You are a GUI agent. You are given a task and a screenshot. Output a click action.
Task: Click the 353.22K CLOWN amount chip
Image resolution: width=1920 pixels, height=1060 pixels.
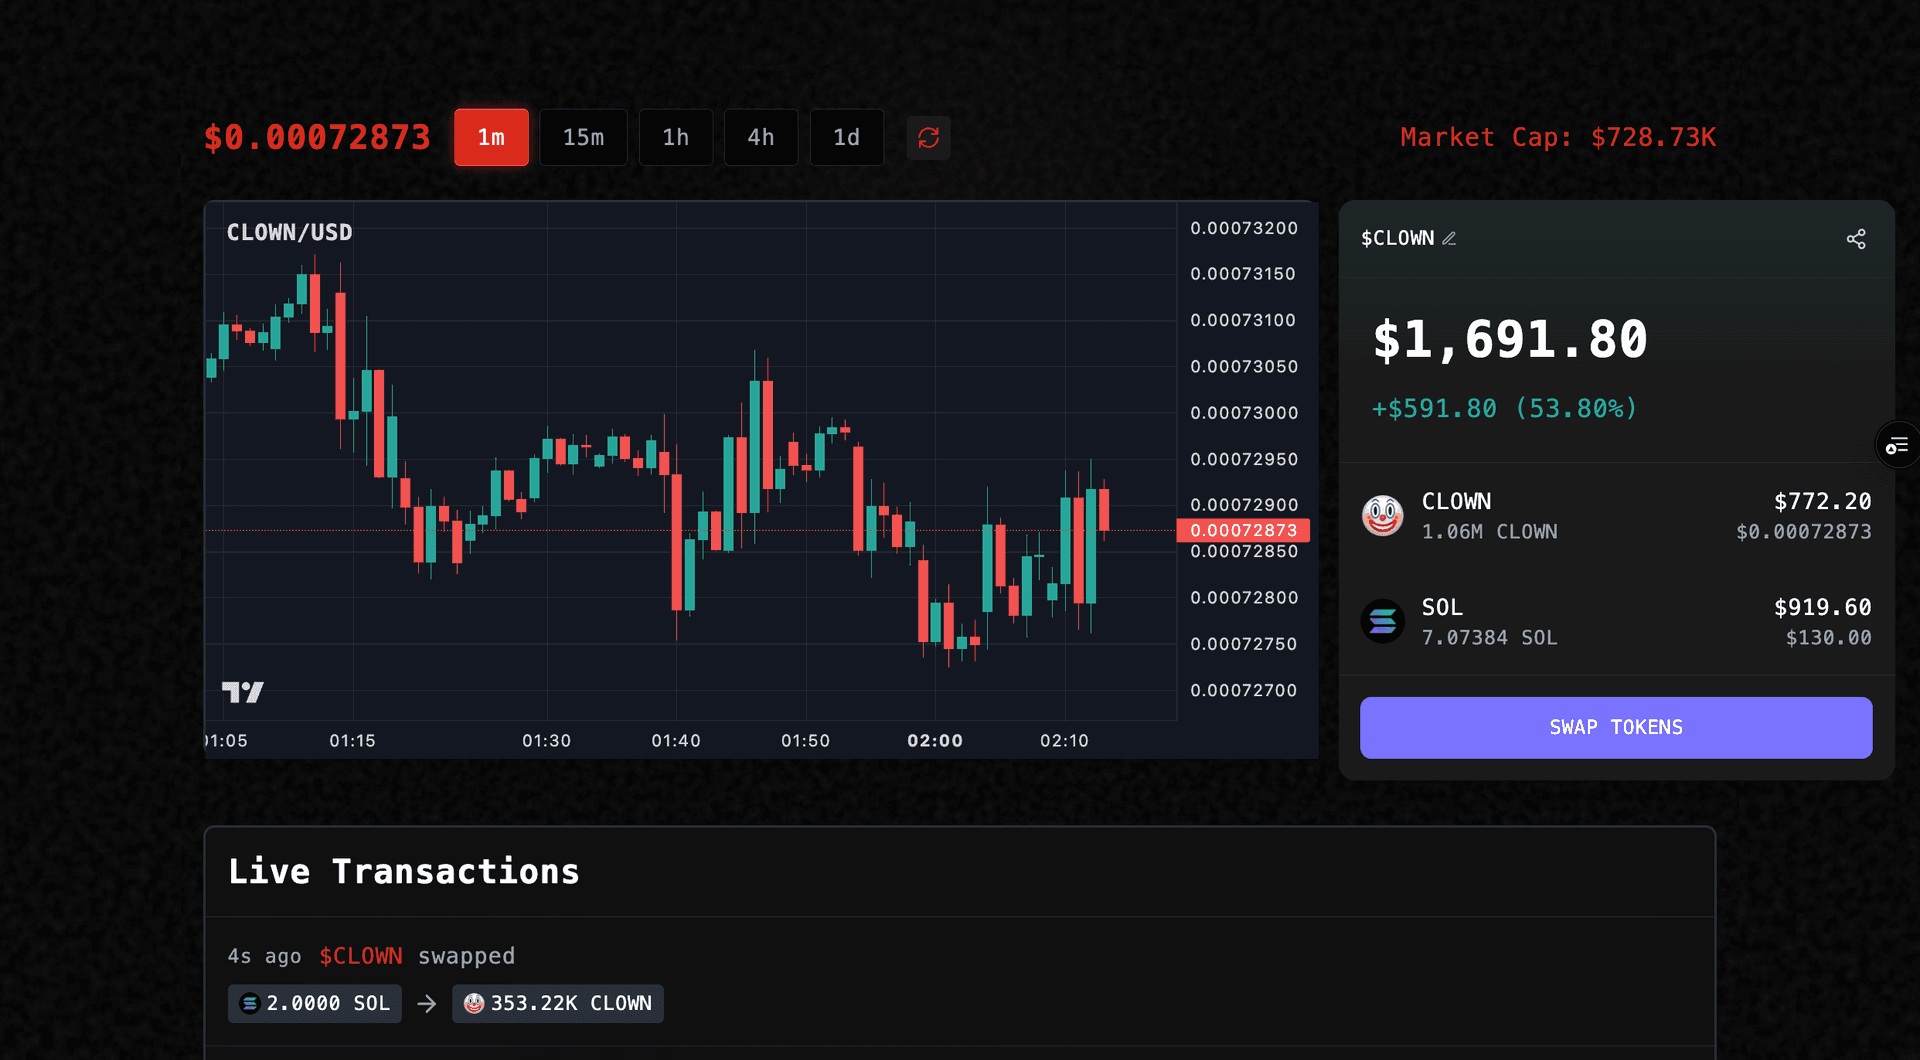coord(558,1003)
